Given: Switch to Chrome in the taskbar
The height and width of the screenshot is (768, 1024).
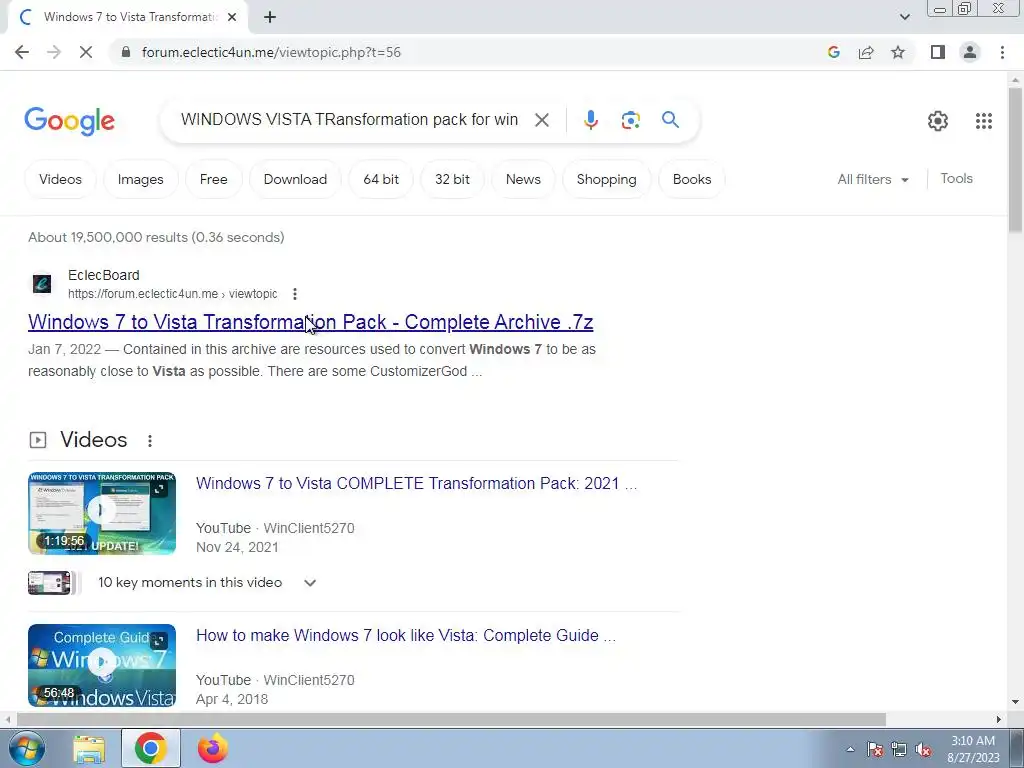Looking at the screenshot, I should [x=151, y=748].
